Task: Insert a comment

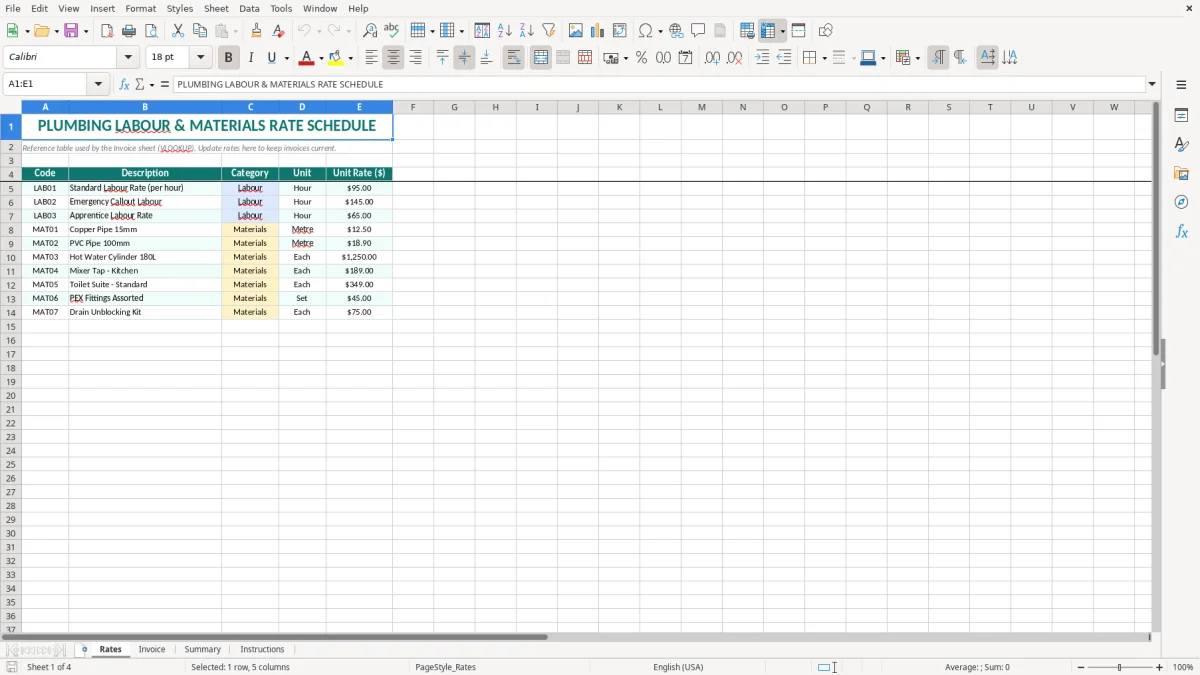Action: pos(698,31)
